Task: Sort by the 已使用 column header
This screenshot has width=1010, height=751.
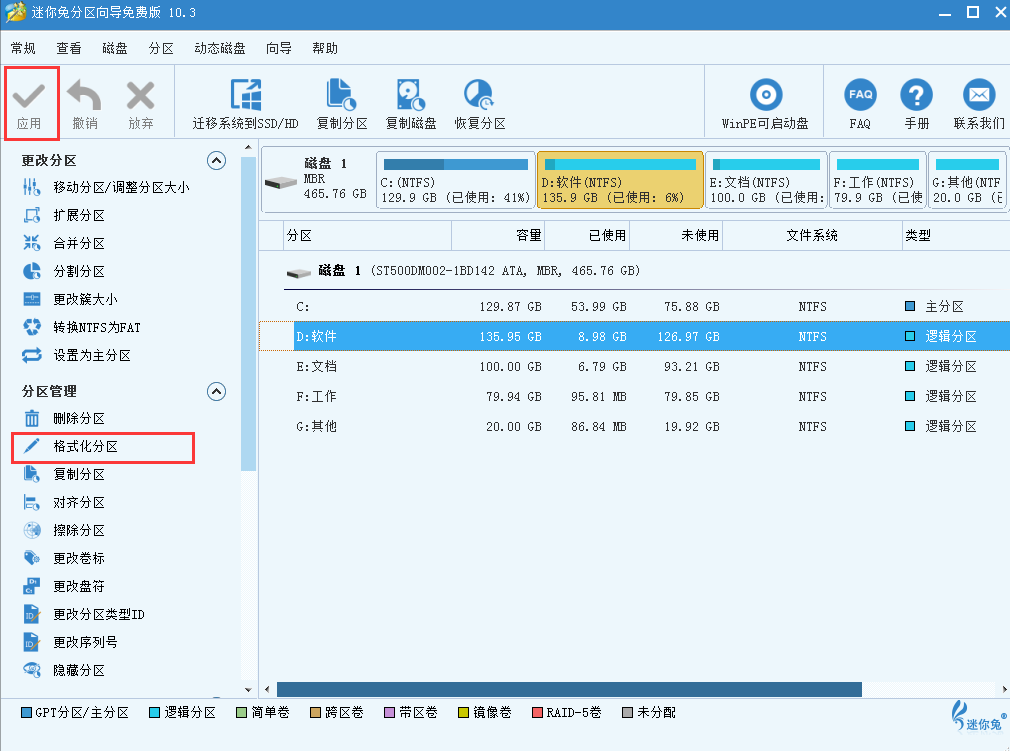Action: (x=587, y=236)
